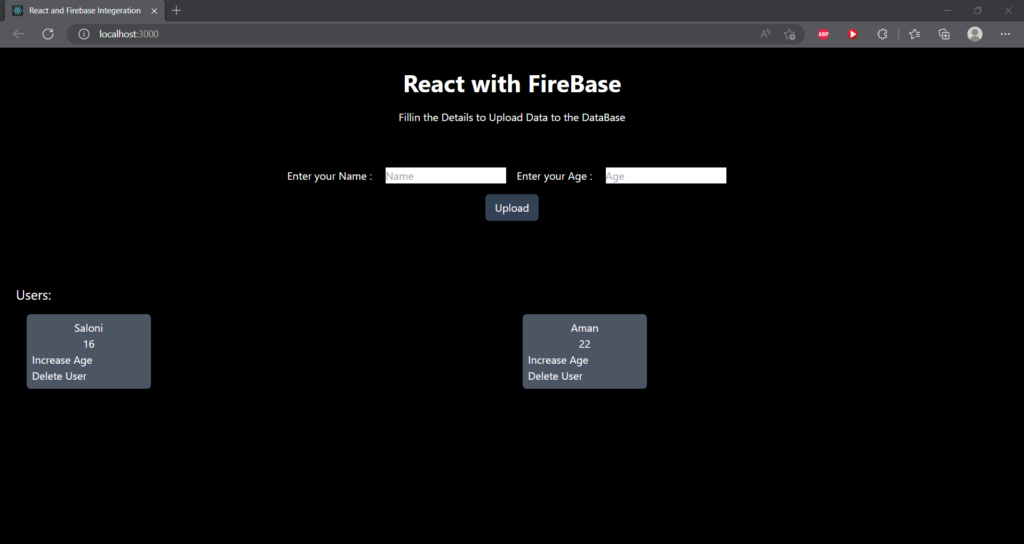Open the ABP adblock extension
Screen dimensions: 1024x544
pos(824,34)
